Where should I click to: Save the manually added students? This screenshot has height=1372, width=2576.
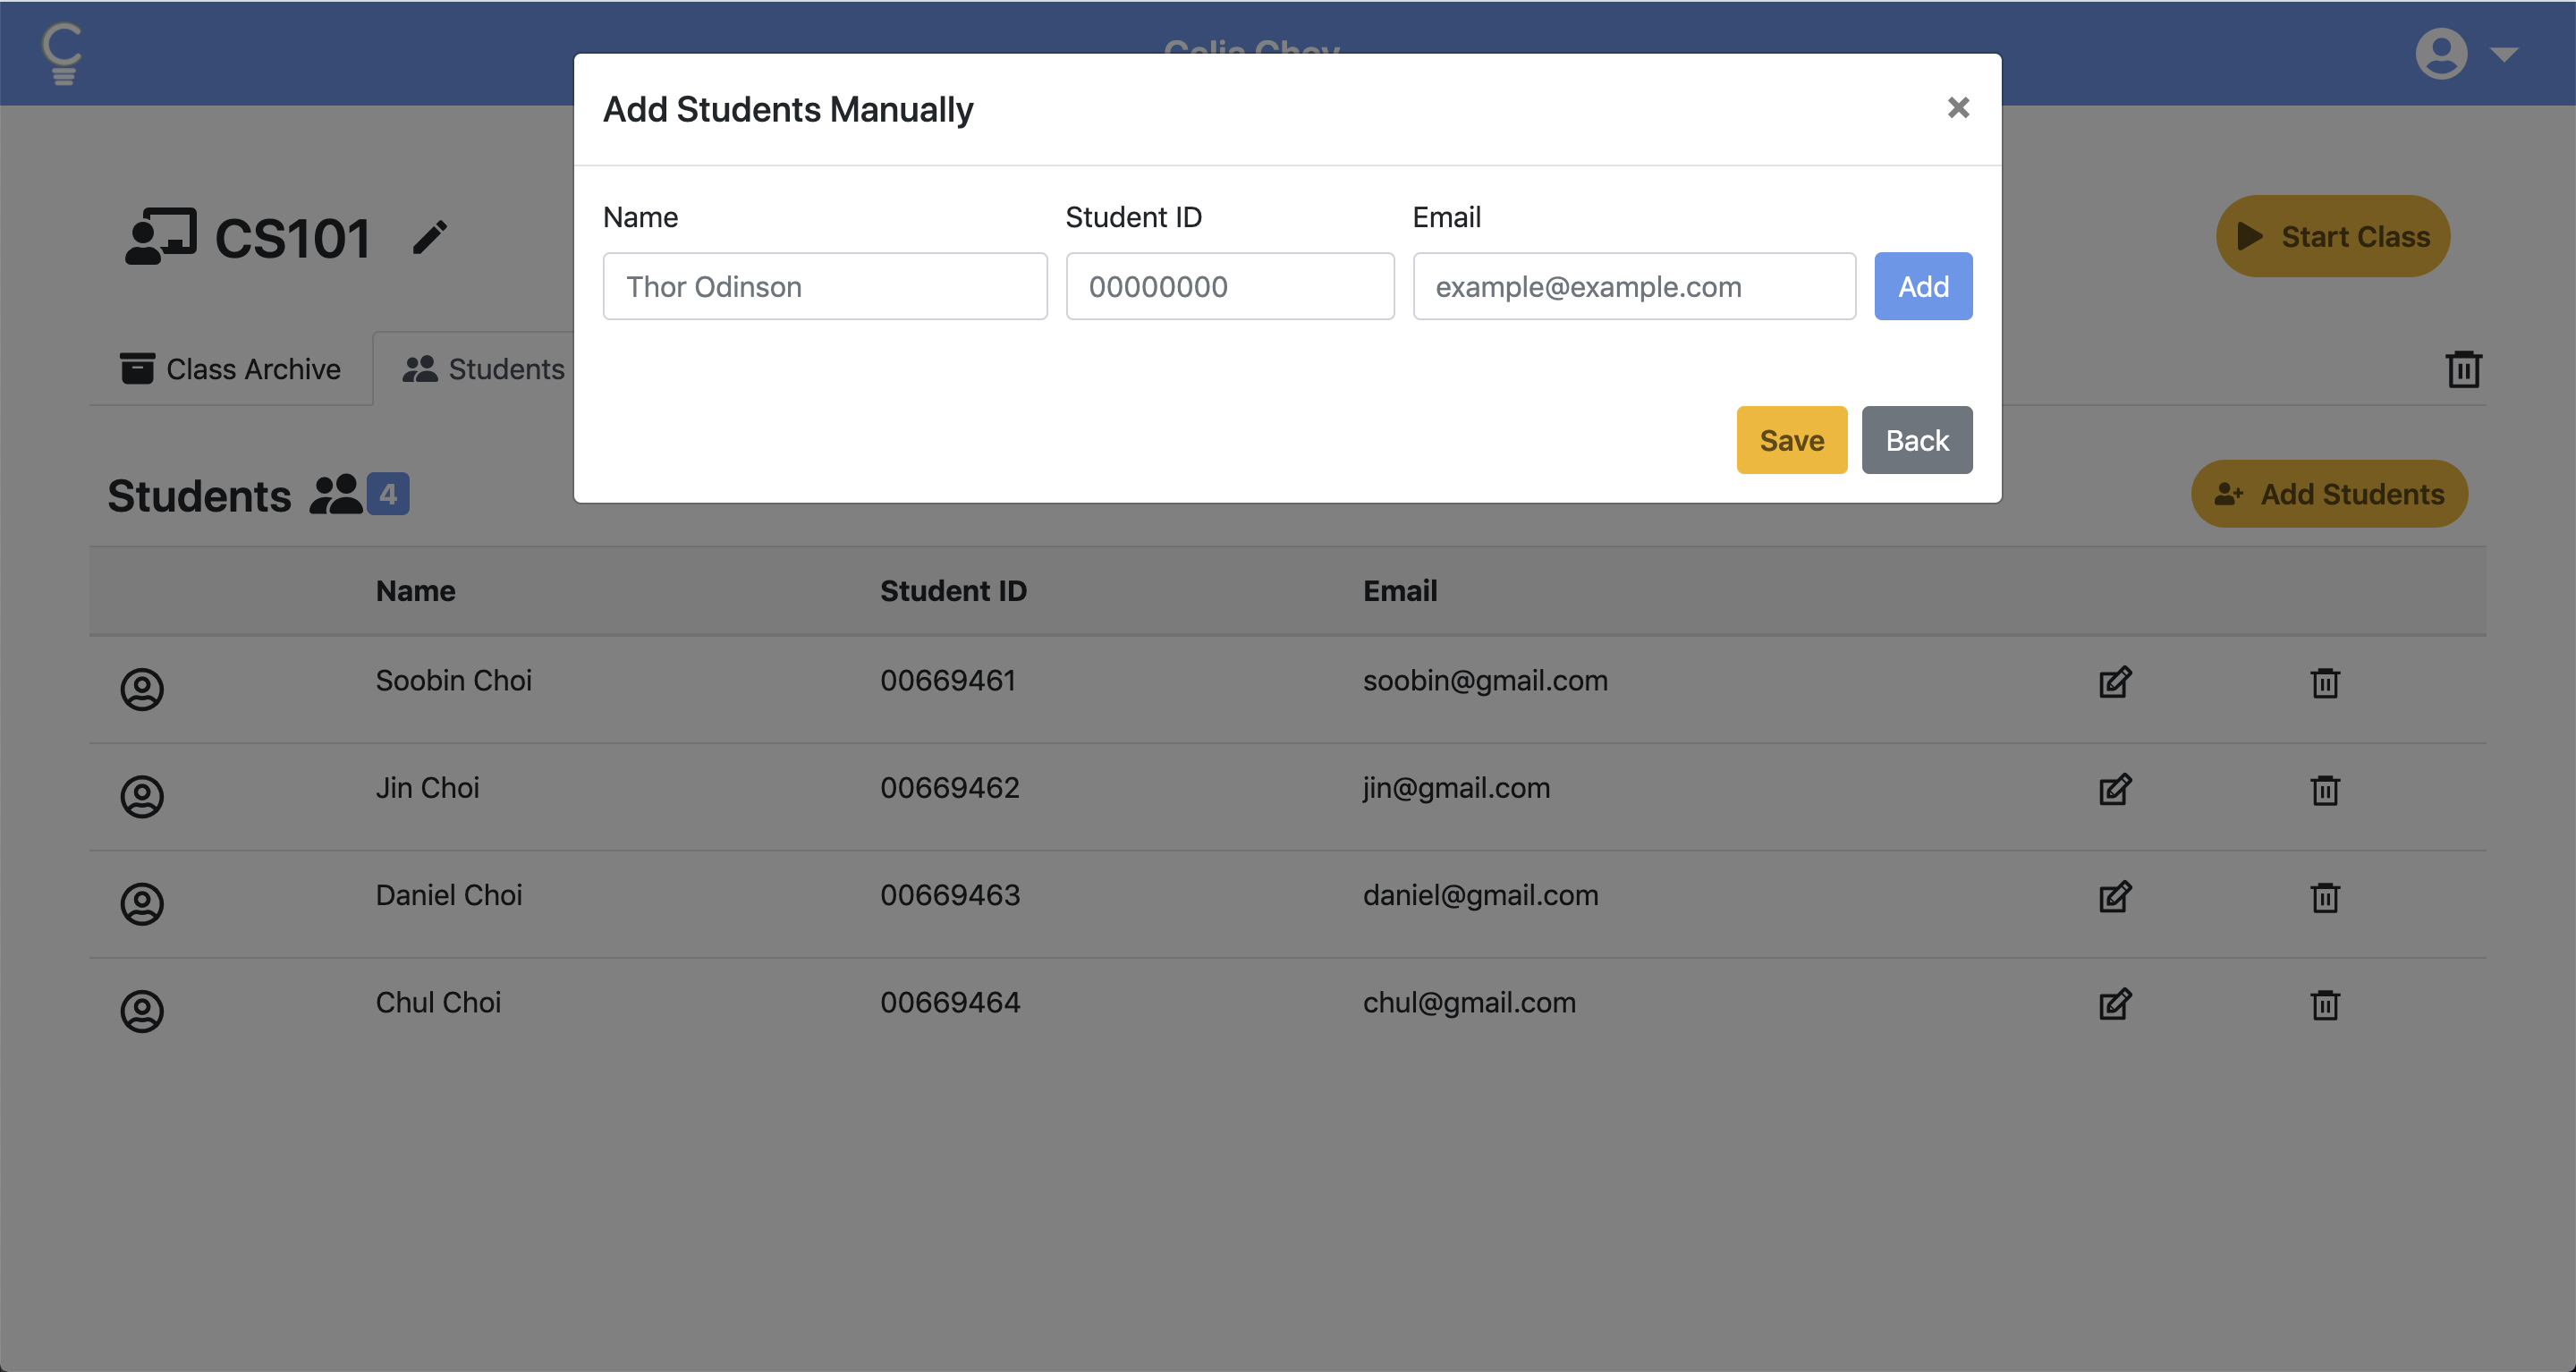[1791, 440]
